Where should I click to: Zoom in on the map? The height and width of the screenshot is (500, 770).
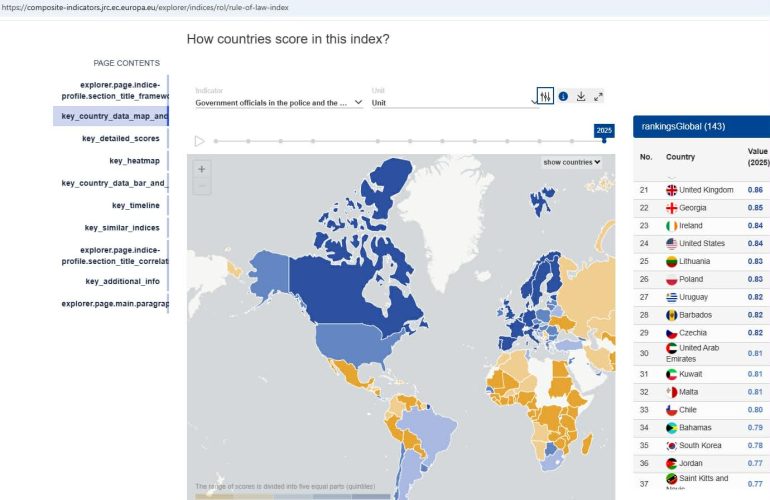coord(201,170)
